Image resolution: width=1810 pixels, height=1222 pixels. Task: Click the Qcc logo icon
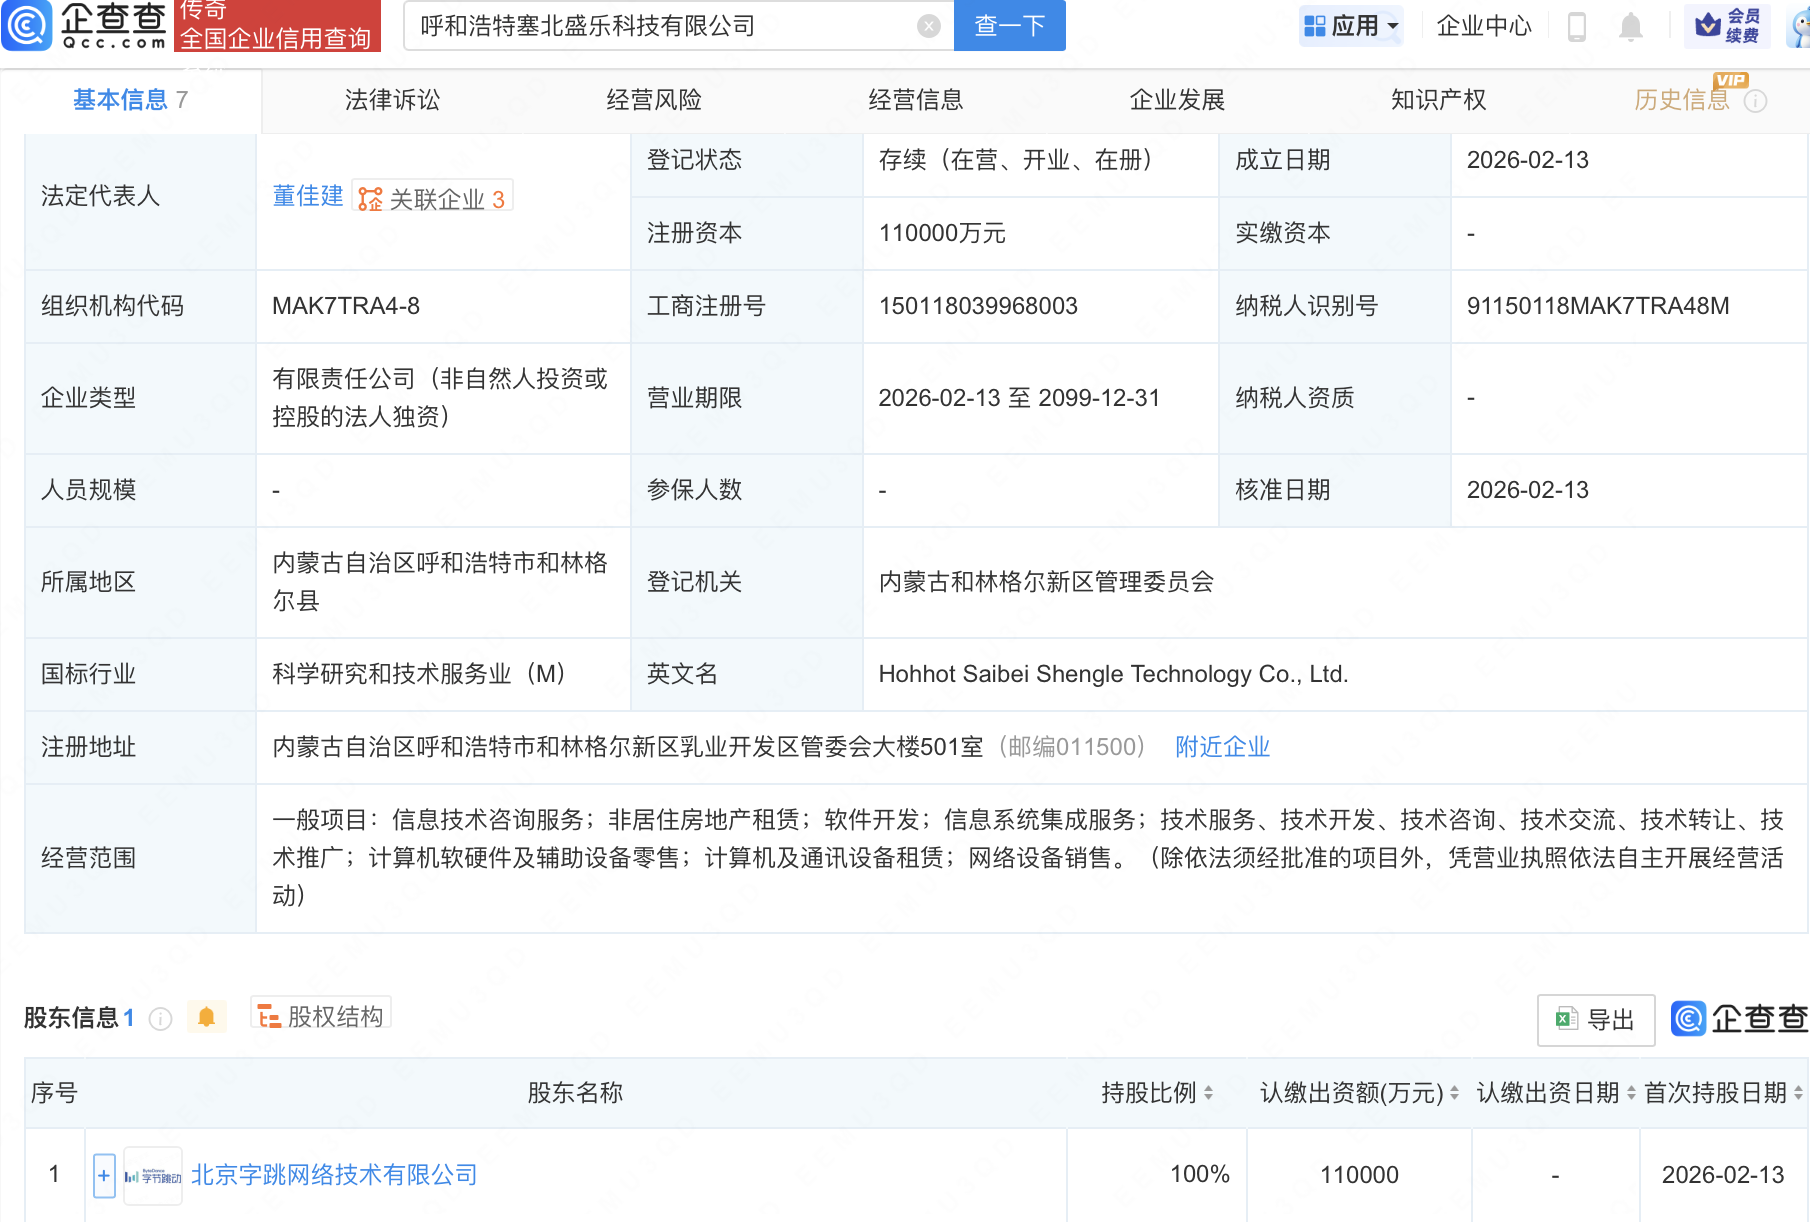pos(27,25)
